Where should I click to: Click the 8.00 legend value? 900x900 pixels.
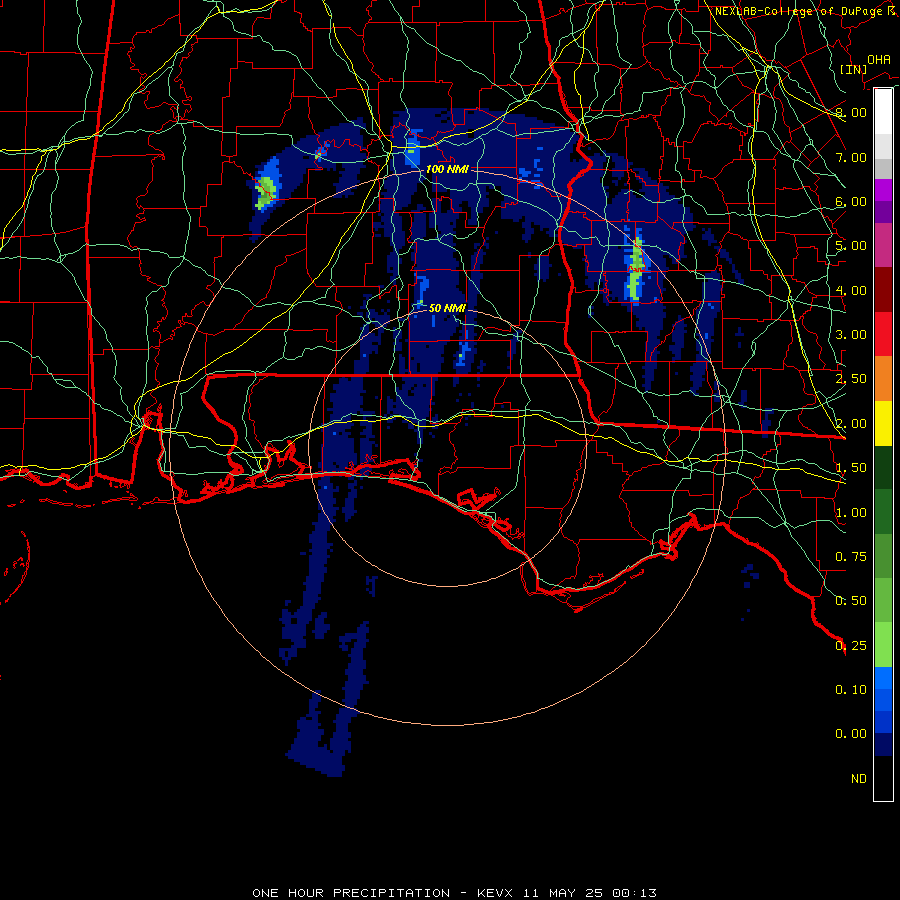coord(851,112)
